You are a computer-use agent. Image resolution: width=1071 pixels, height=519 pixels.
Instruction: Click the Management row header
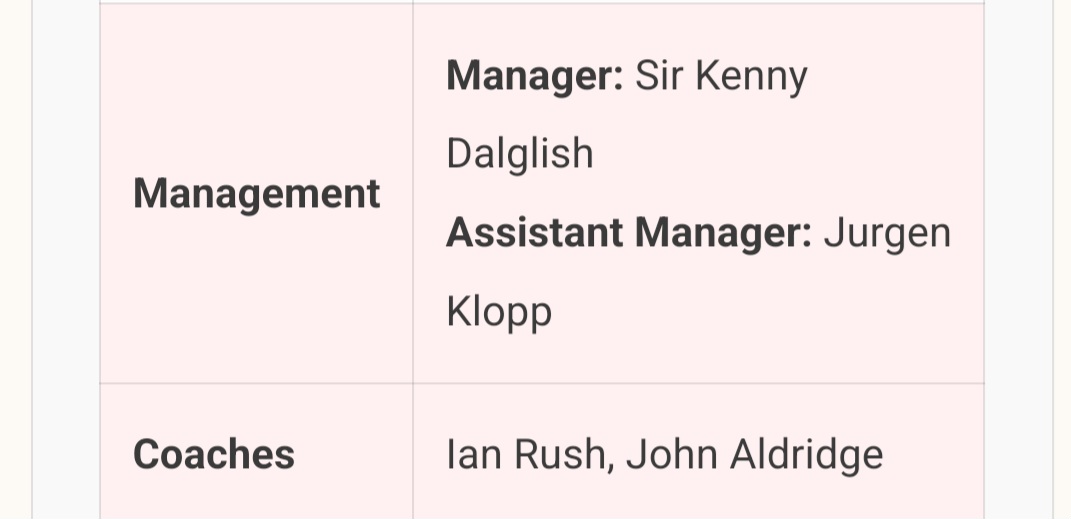coord(256,194)
